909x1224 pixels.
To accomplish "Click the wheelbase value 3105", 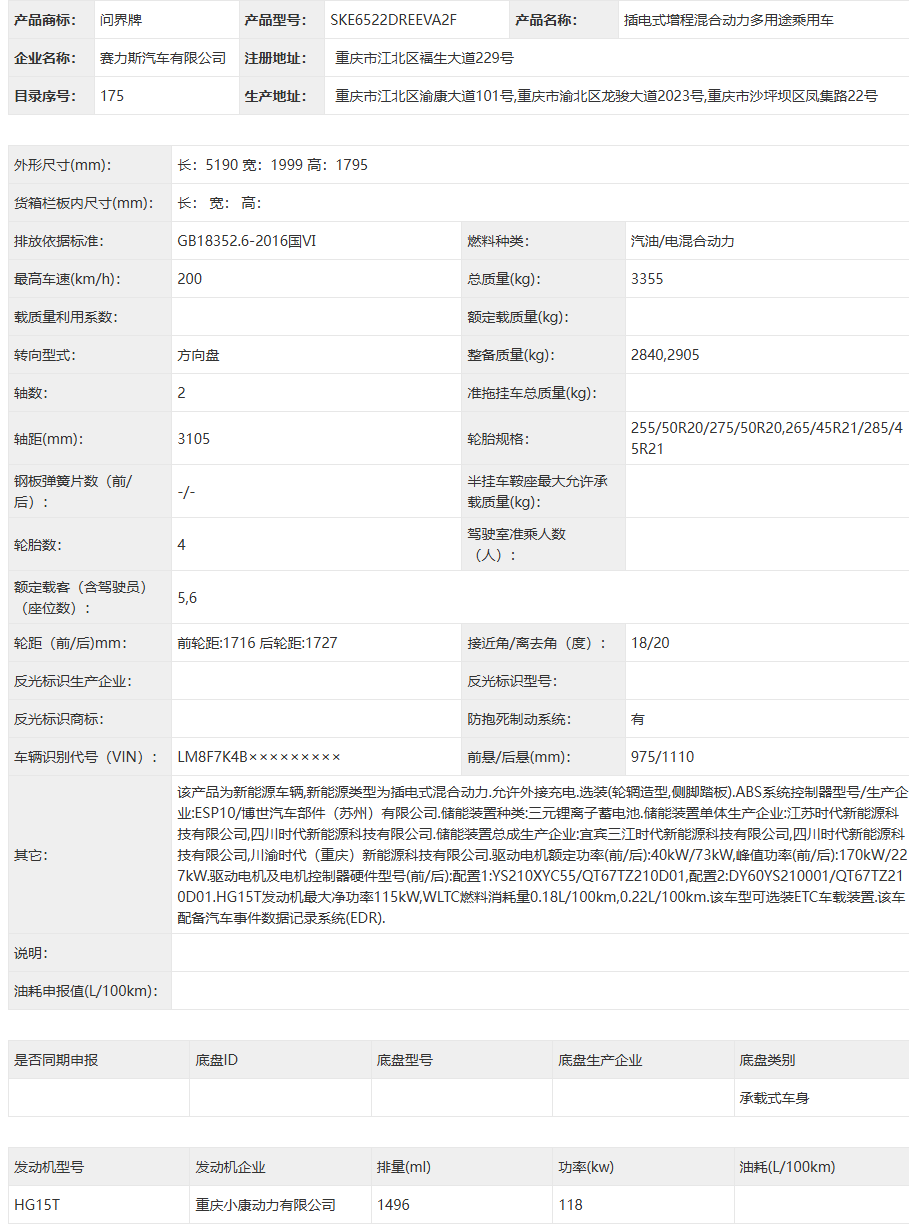I will point(194,439).
